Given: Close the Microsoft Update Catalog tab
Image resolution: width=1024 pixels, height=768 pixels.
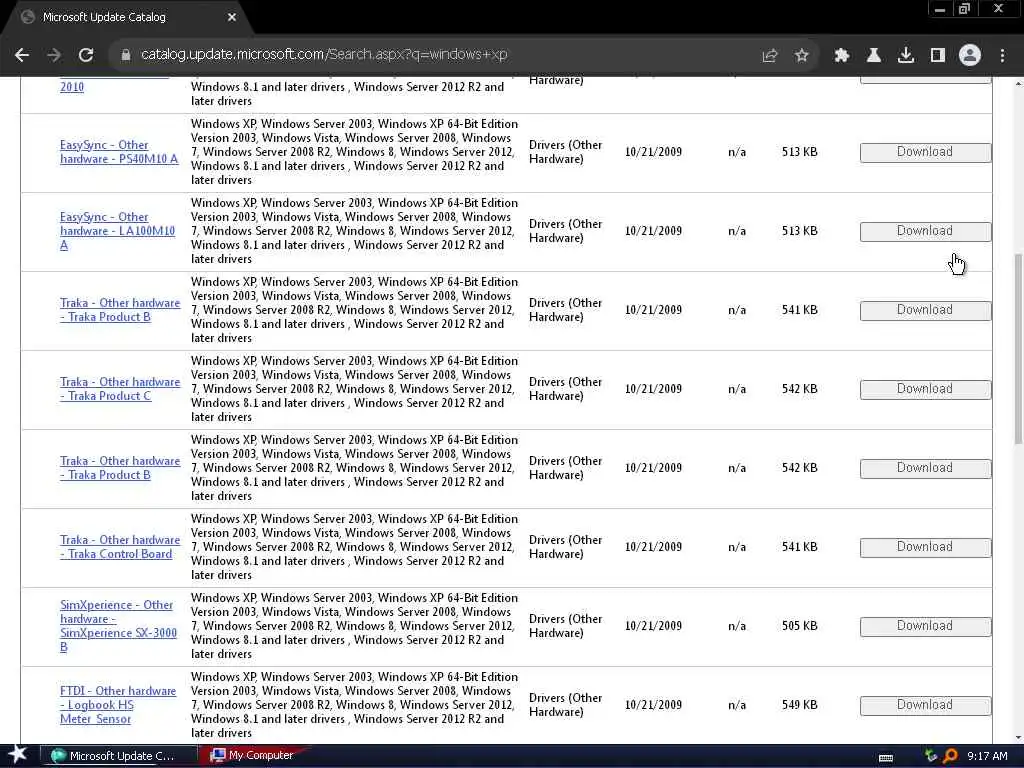Looking at the screenshot, I should tap(232, 17).
